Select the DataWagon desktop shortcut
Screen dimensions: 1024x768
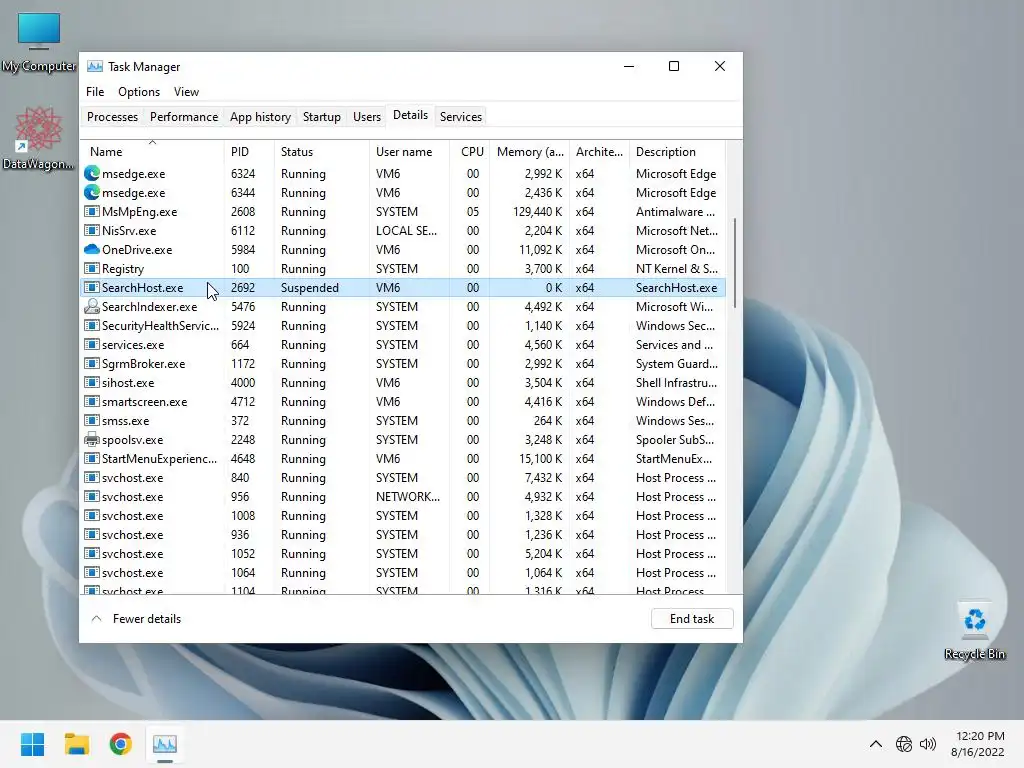pos(39,138)
